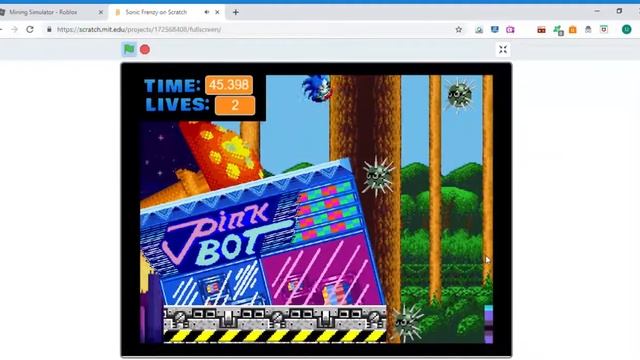Click the spiked enemy near the bottom
The image size is (640, 360).
(x=406, y=322)
